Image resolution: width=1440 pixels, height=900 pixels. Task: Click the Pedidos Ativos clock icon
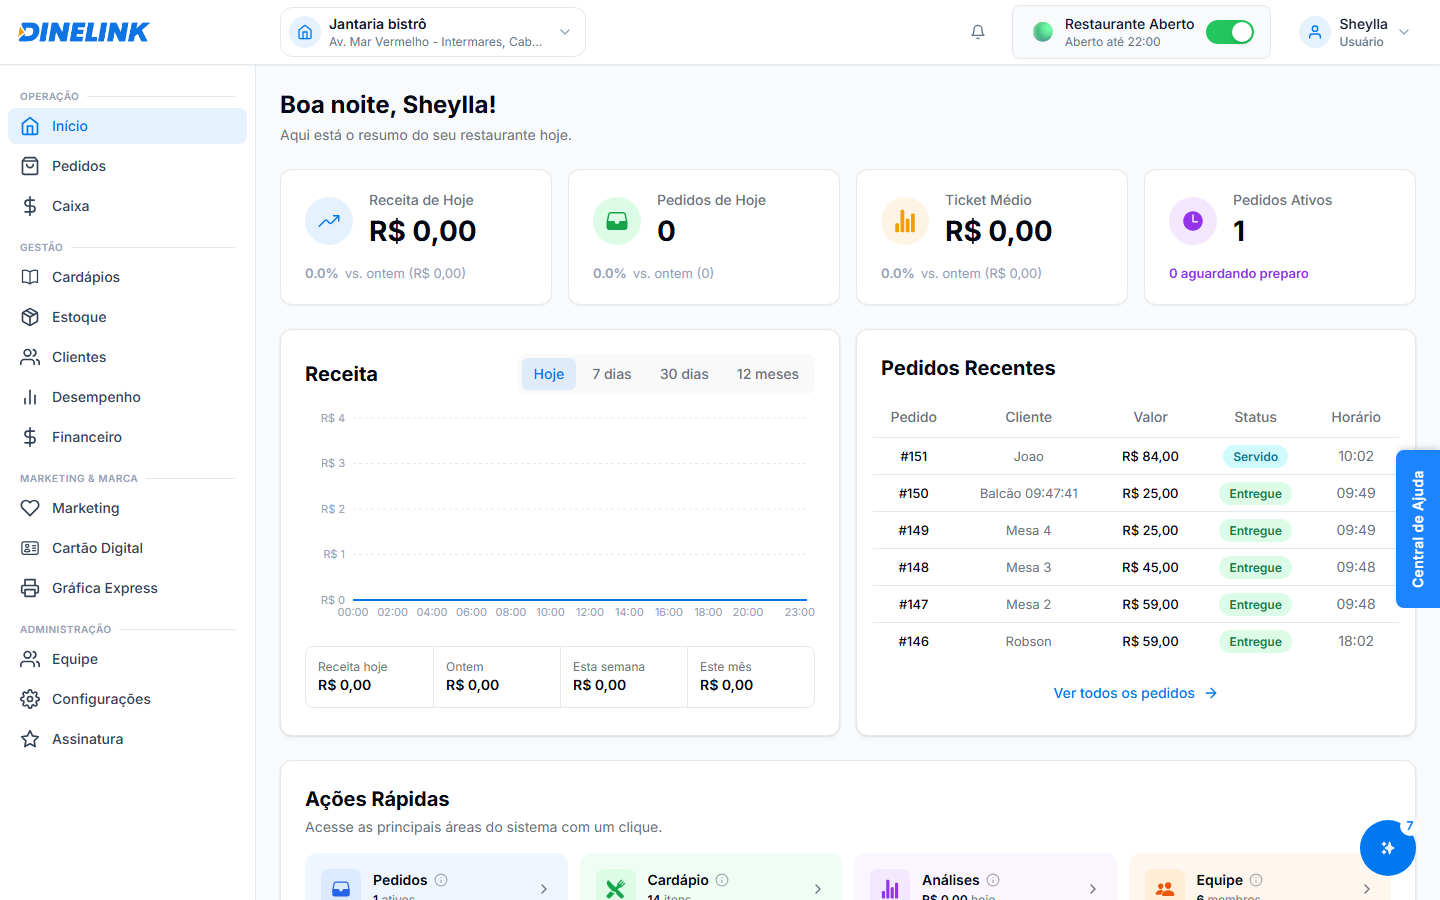pos(1193,221)
